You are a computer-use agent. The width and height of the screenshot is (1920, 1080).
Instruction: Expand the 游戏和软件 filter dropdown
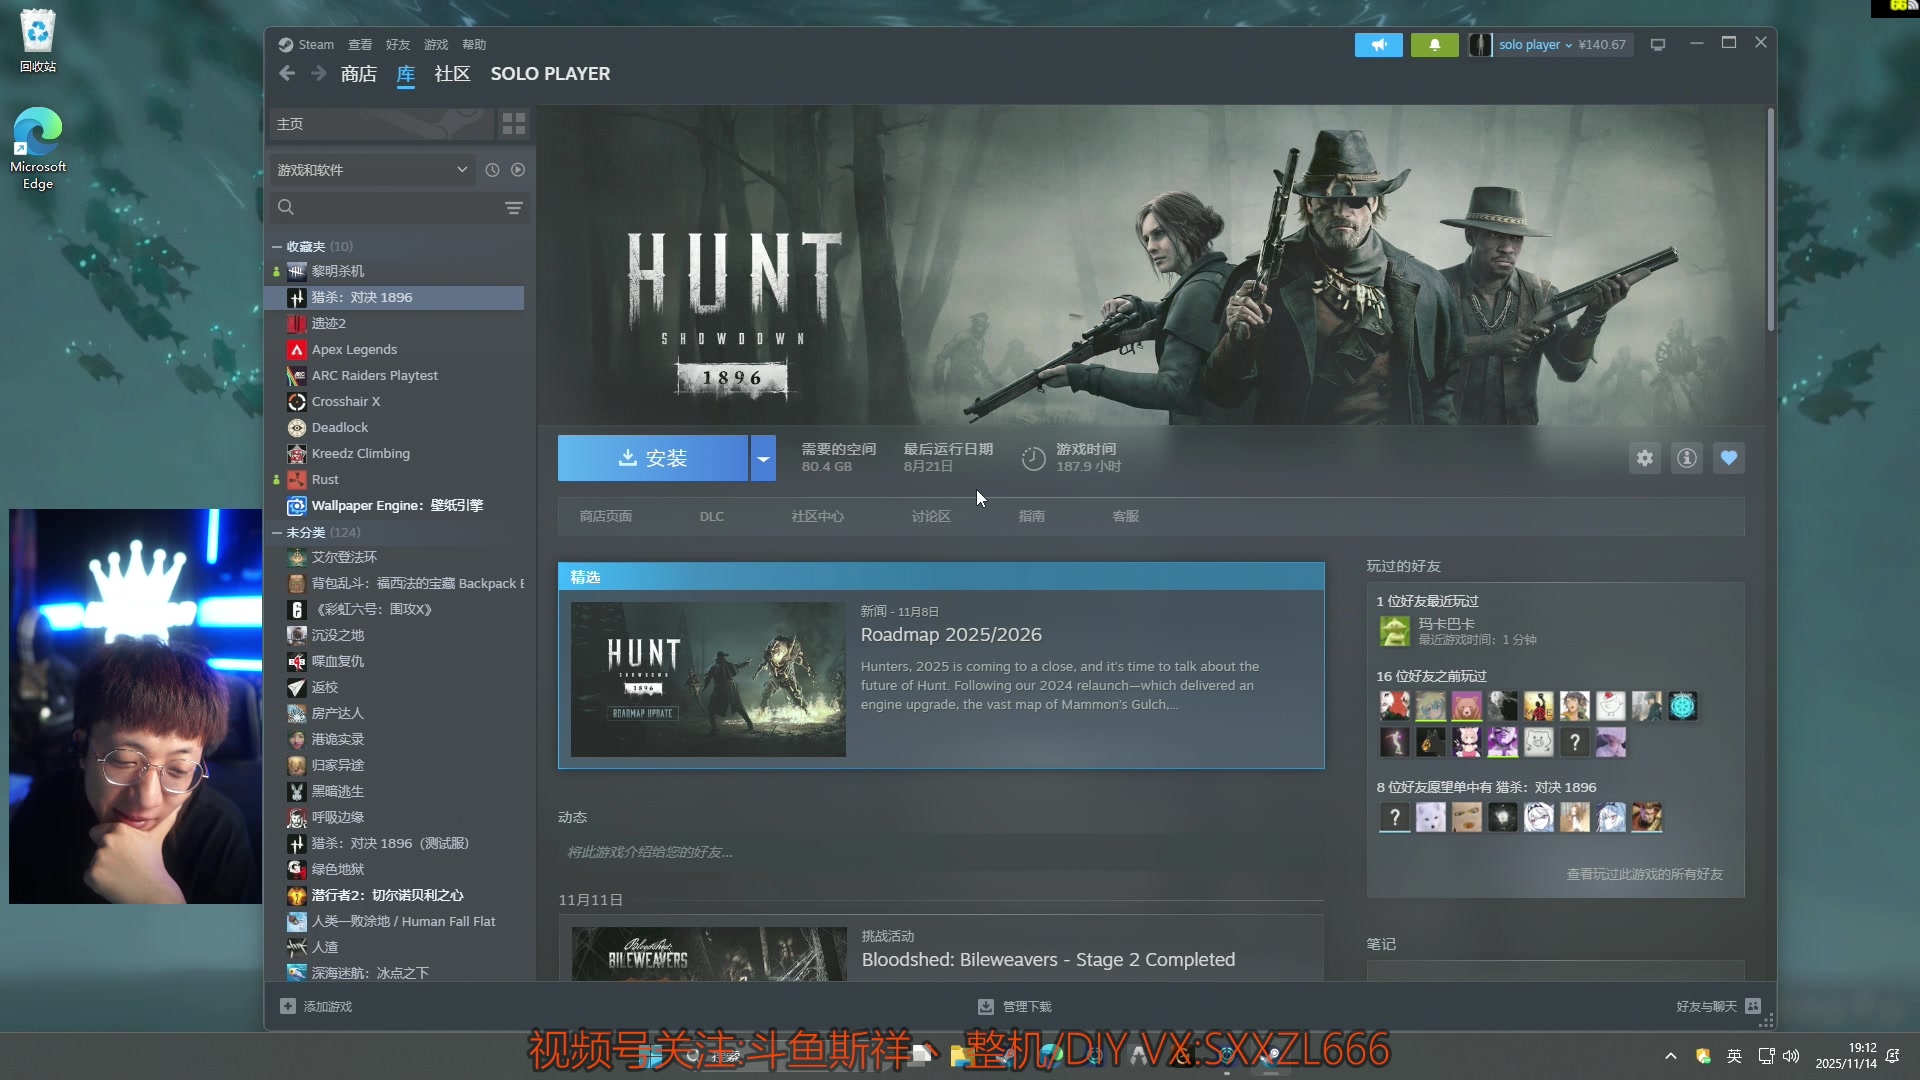[462, 170]
